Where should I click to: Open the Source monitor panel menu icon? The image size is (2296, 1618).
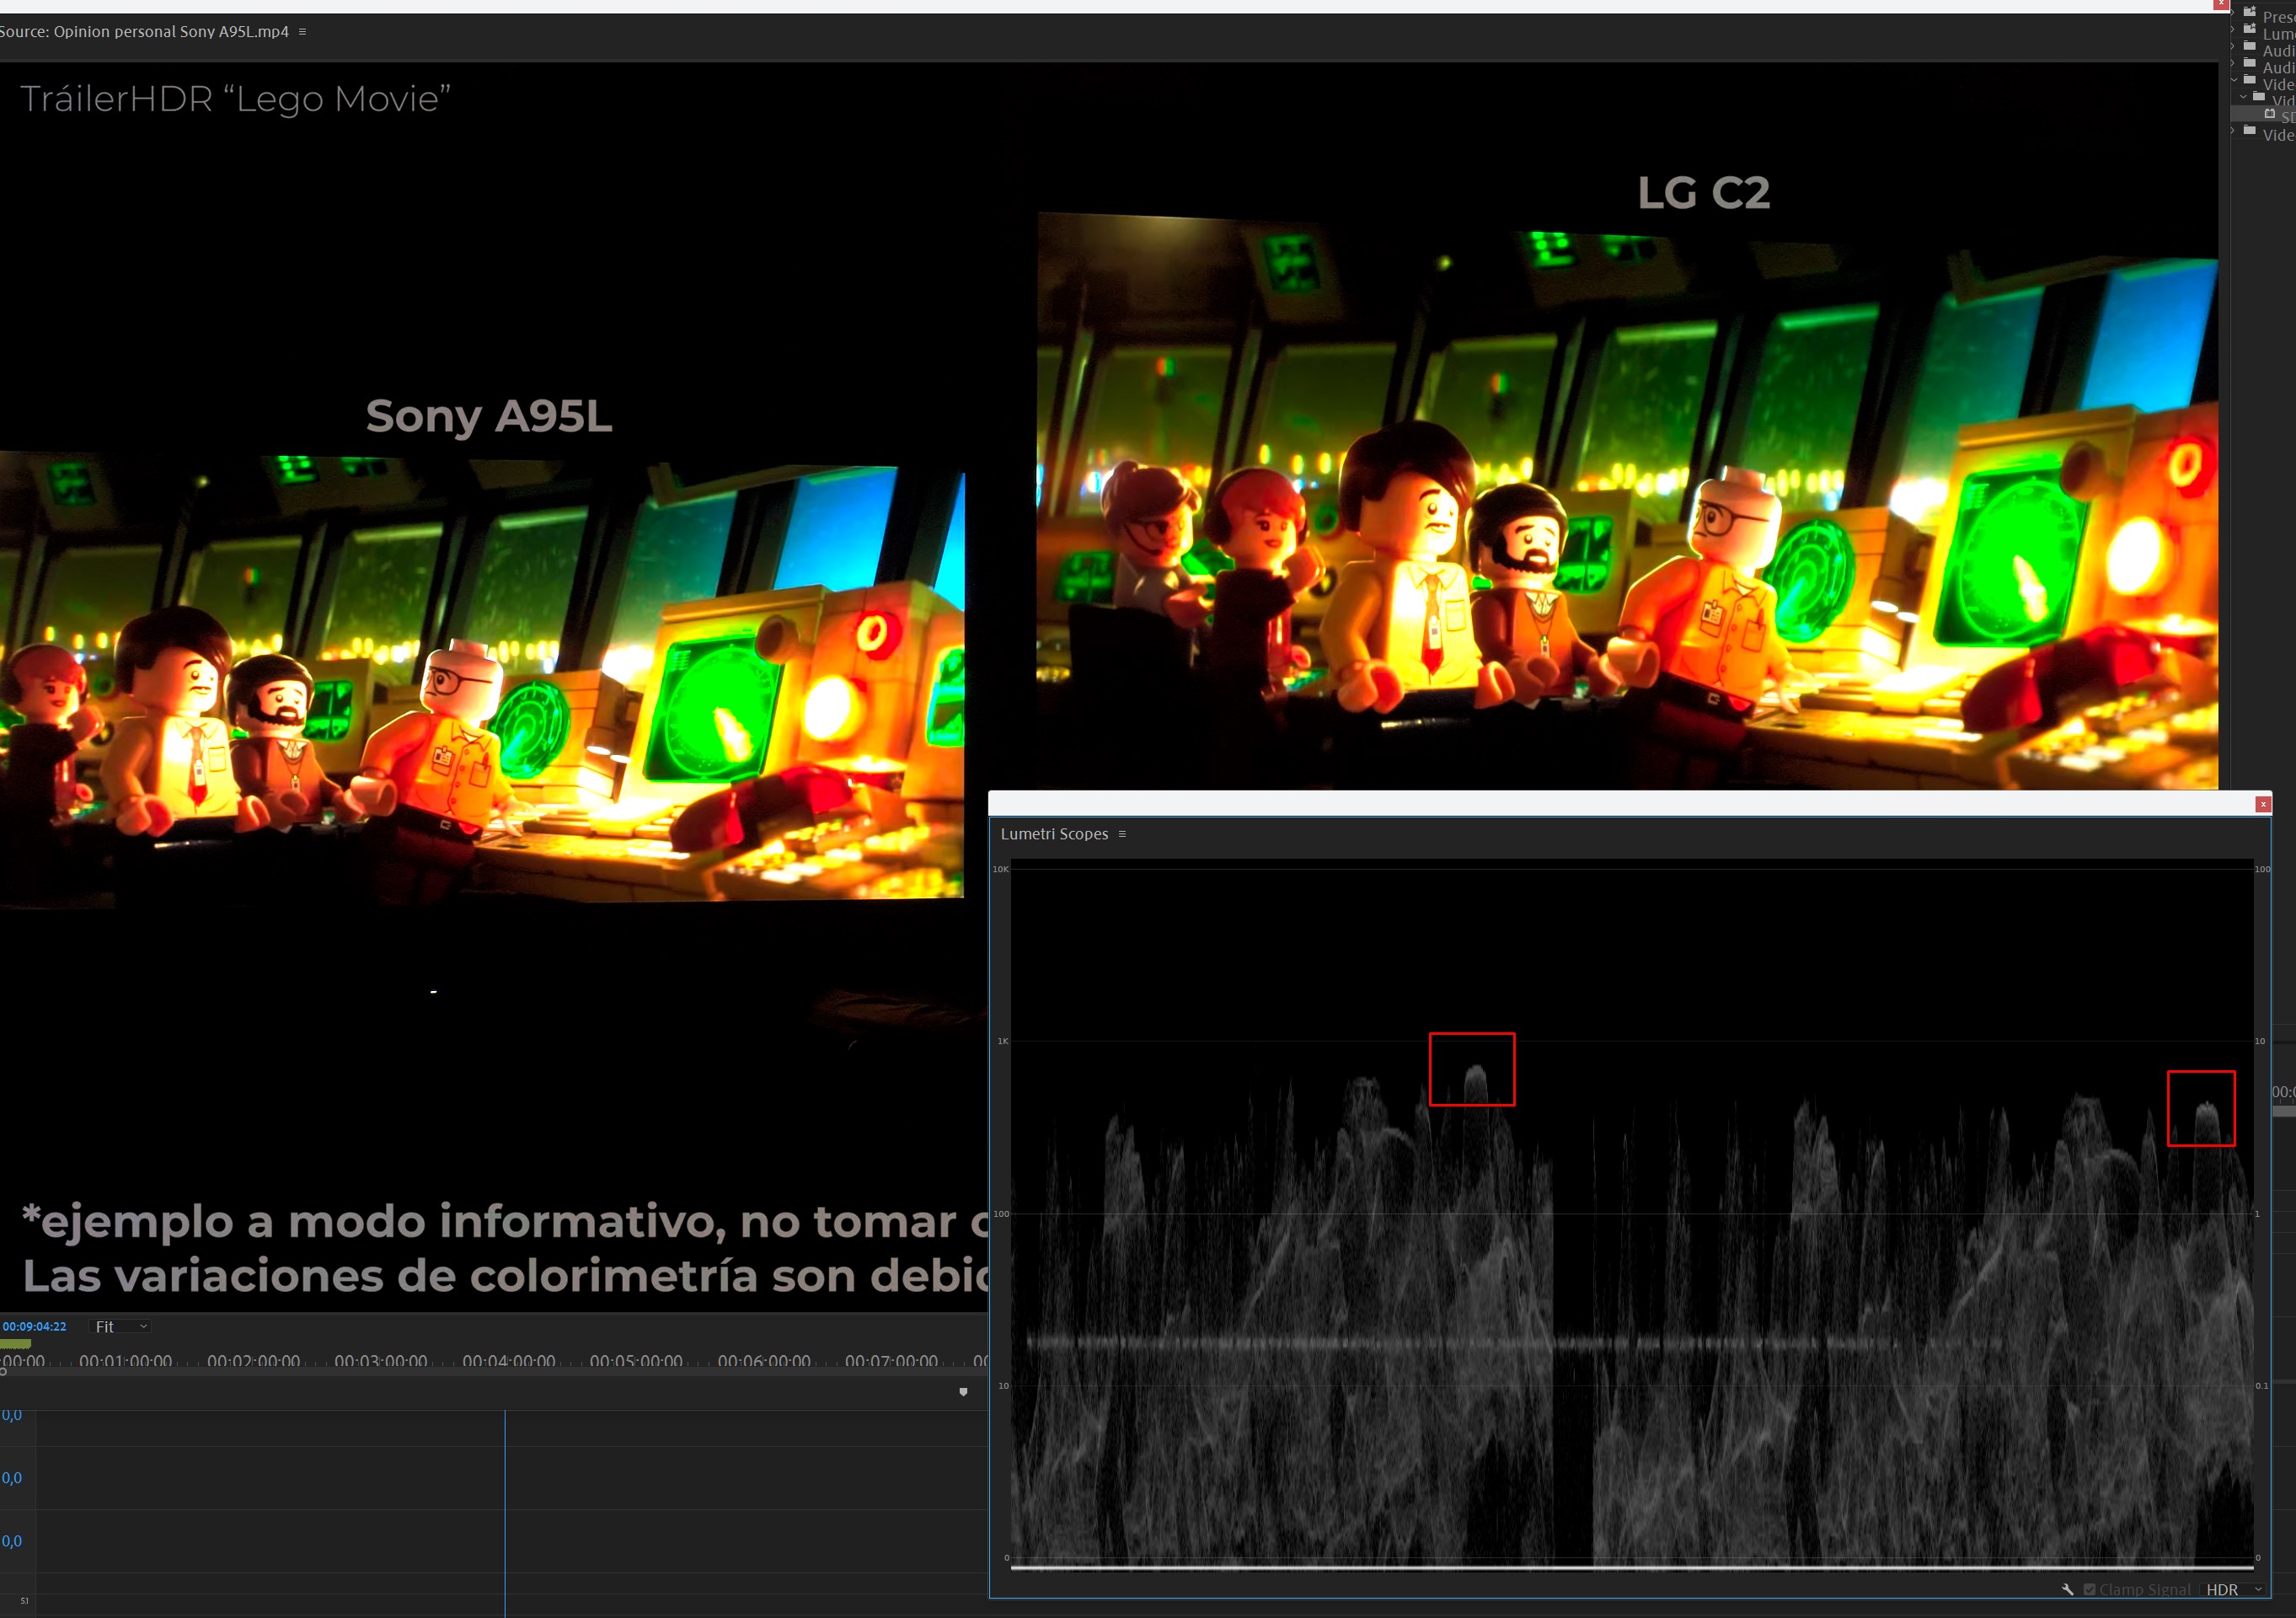[302, 32]
